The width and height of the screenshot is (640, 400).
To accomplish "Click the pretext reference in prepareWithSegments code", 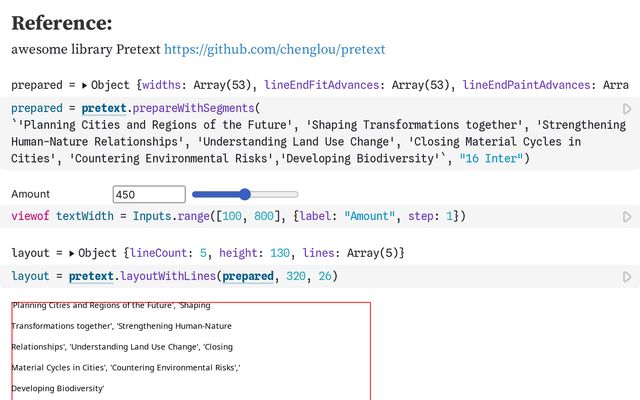I will 104,108.
